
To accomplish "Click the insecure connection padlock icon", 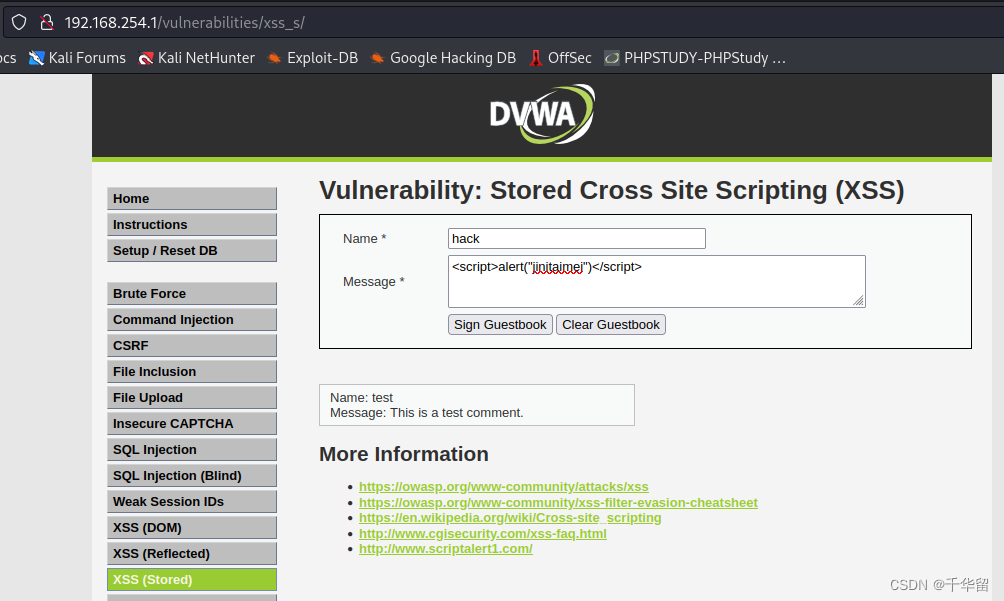I will pos(47,22).
